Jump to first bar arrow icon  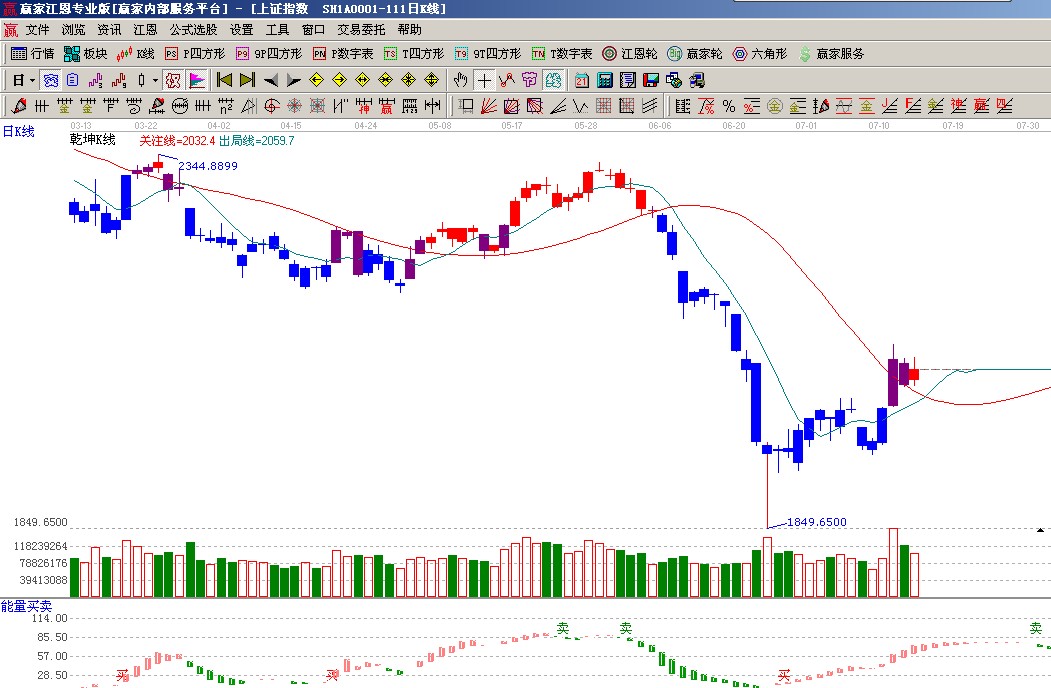pos(225,80)
